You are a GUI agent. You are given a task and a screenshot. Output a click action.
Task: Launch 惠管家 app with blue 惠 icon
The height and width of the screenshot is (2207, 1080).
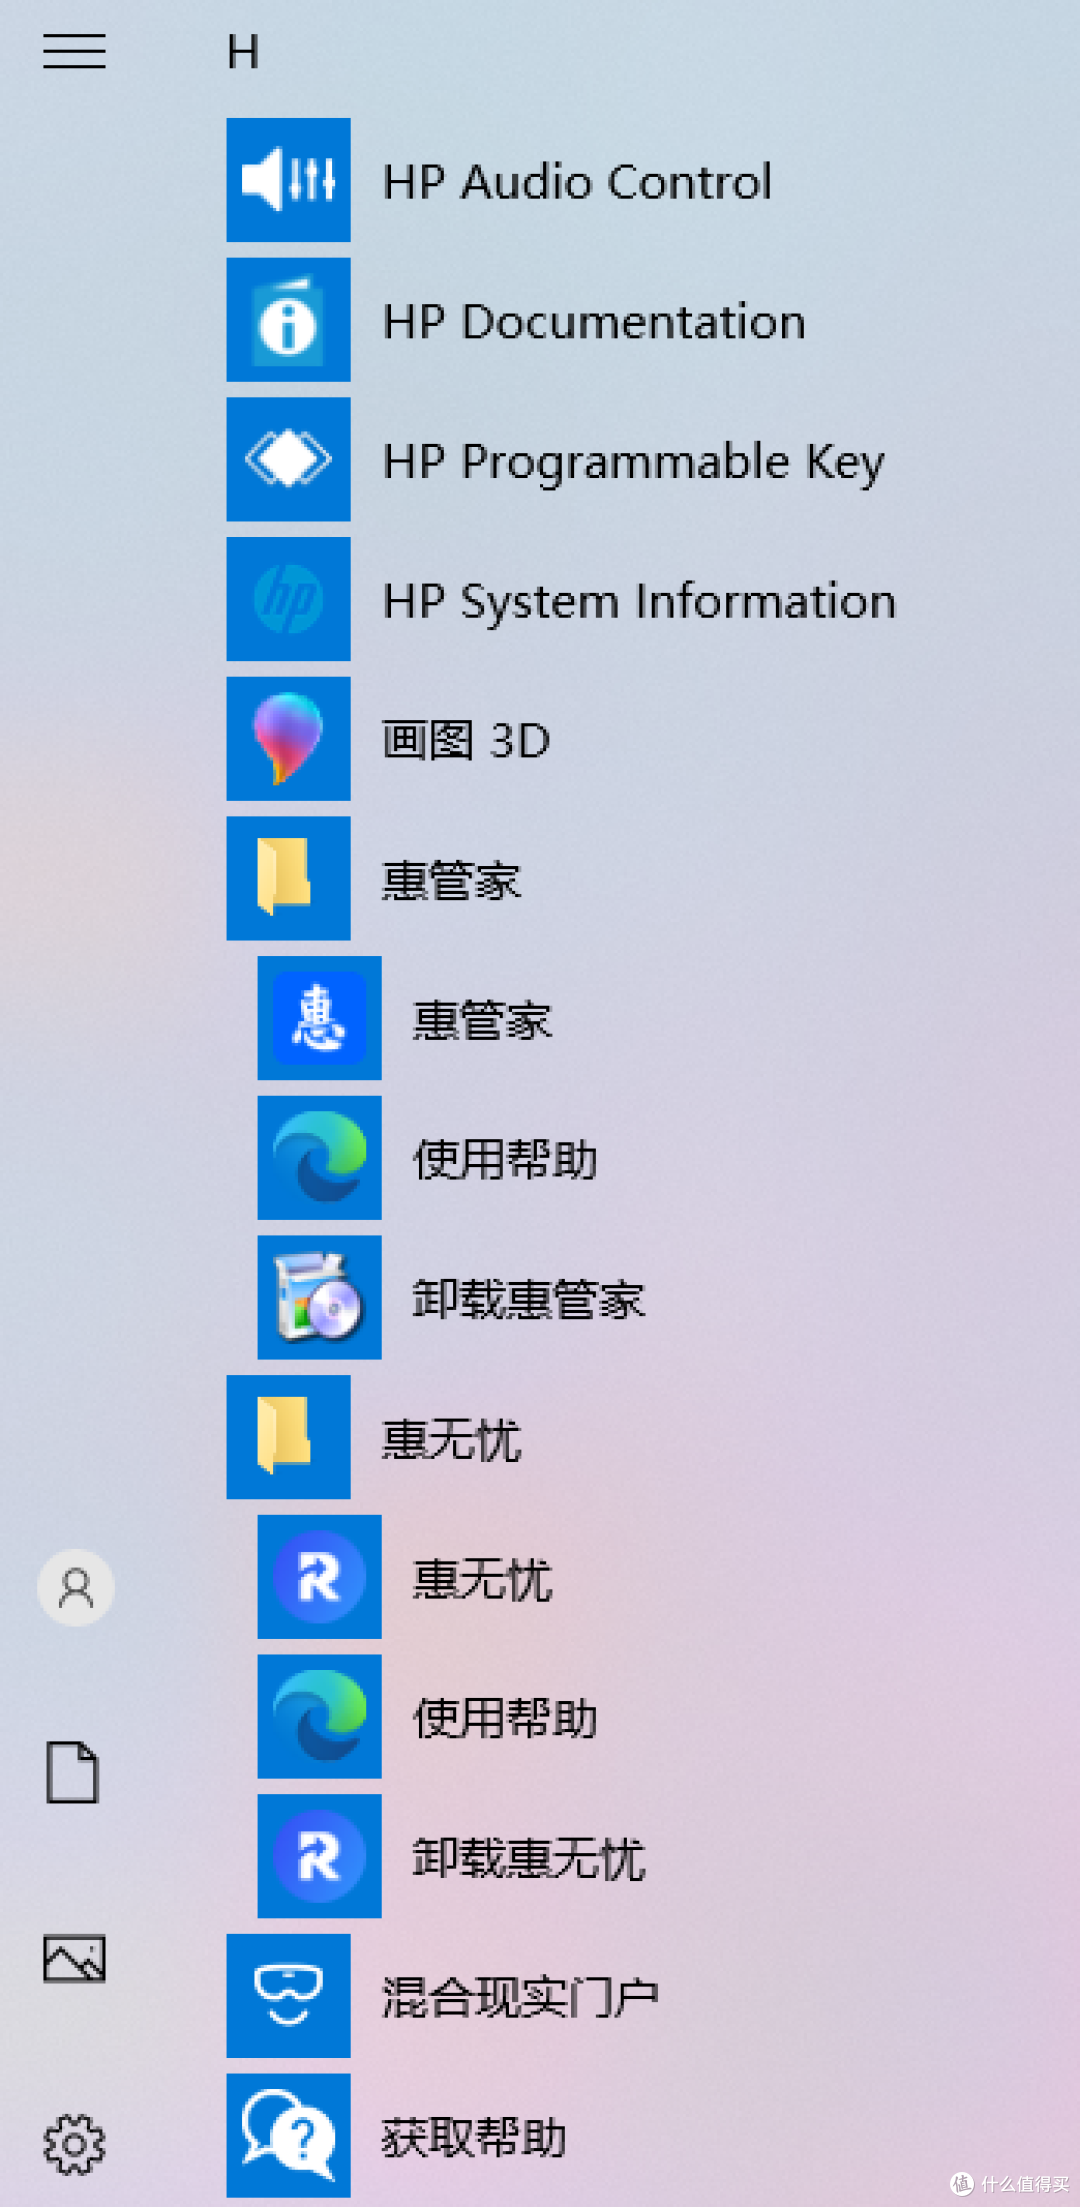(x=319, y=1018)
